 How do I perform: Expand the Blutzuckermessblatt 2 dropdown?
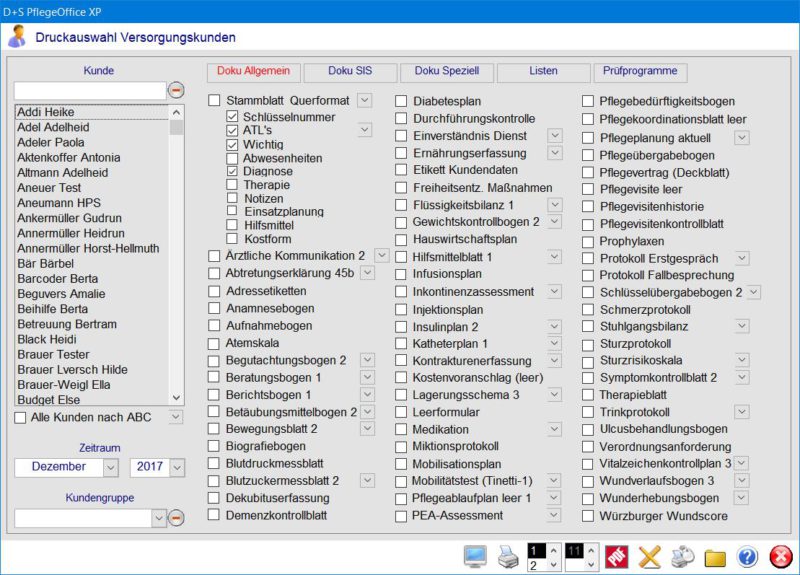[x=367, y=481]
